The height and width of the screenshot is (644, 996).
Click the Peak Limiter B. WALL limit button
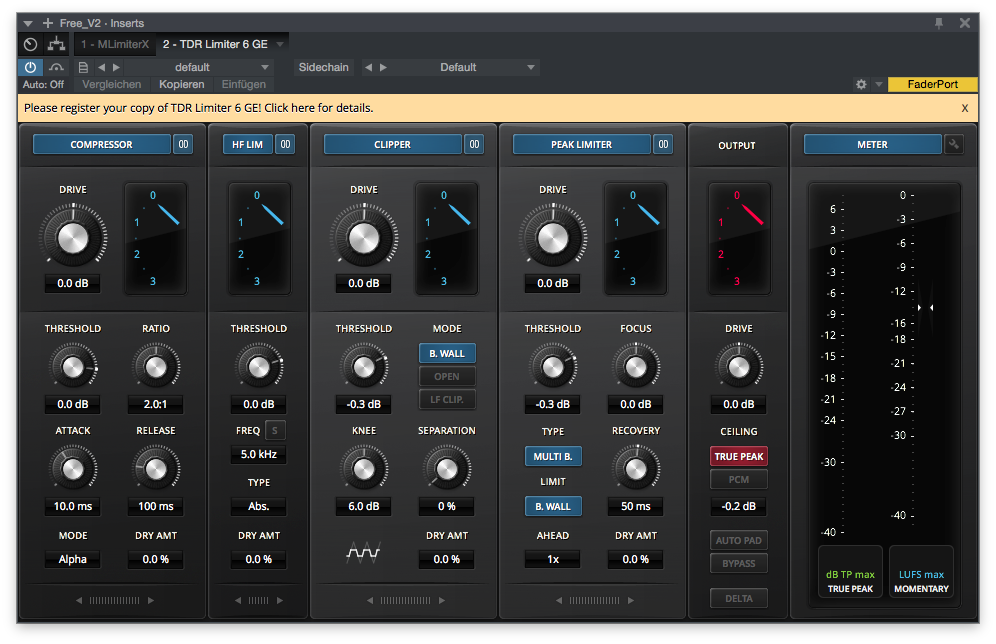(553, 506)
